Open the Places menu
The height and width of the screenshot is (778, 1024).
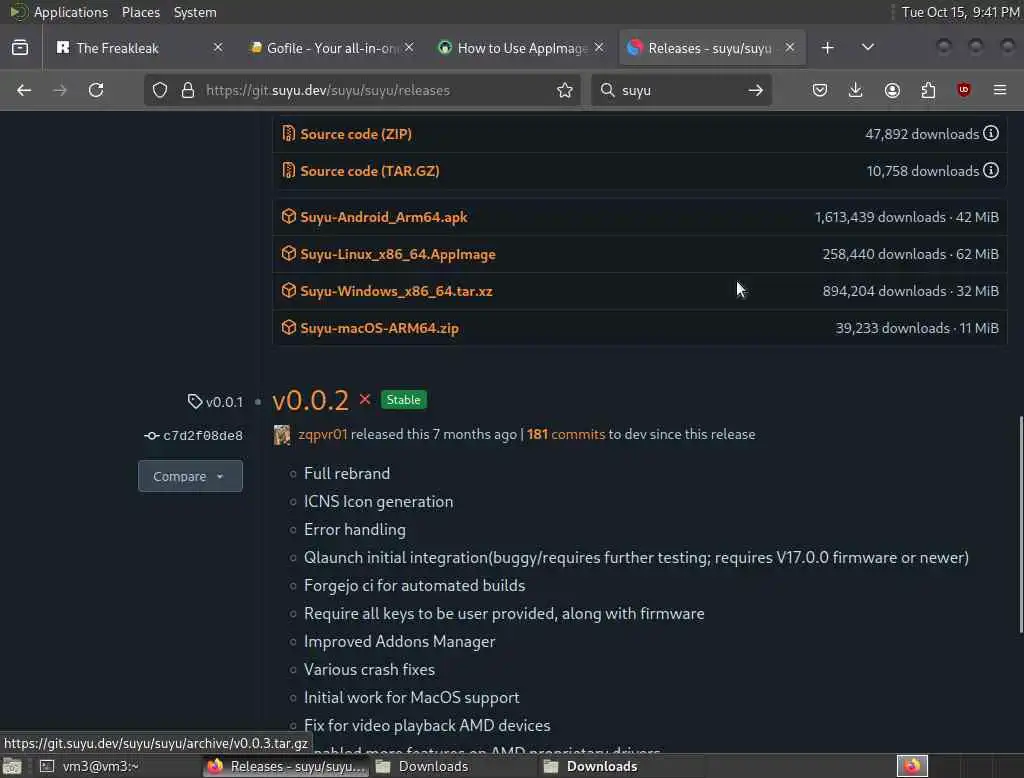(x=141, y=12)
